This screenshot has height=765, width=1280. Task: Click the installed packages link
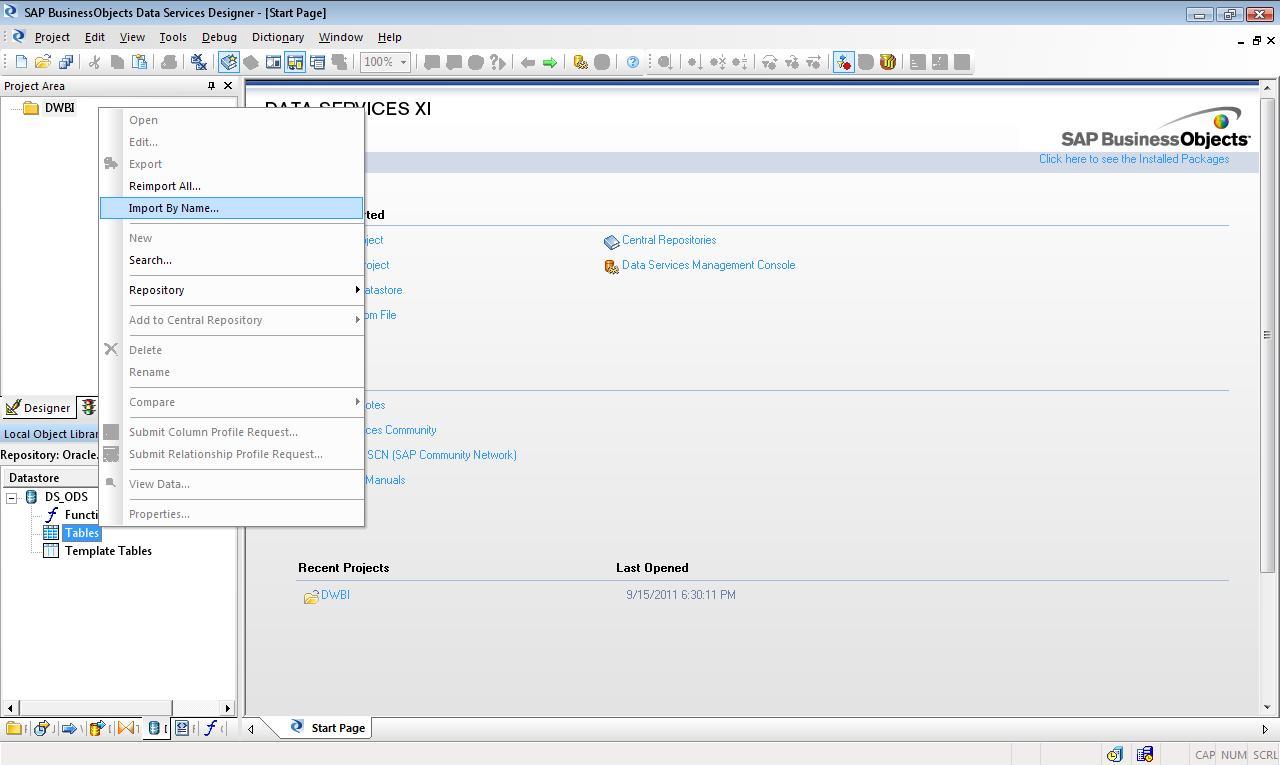[1134, 159]
